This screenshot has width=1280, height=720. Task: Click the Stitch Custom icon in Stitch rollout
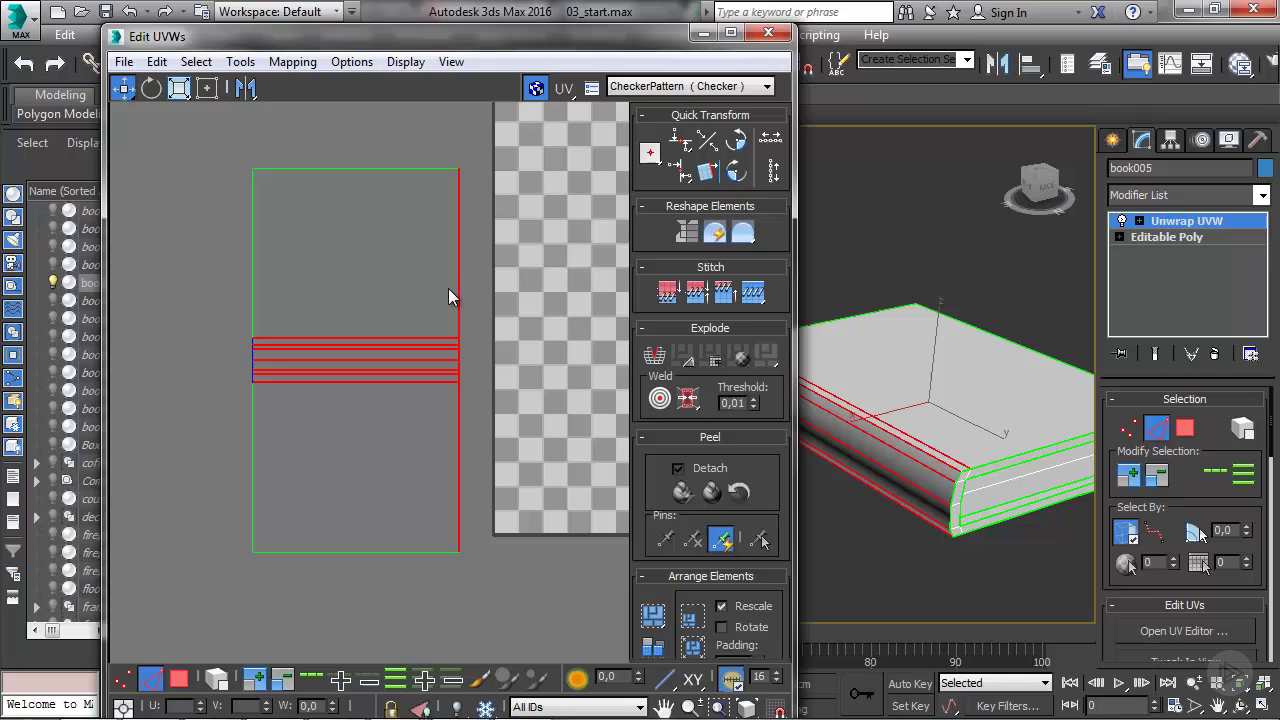(753, 293)
